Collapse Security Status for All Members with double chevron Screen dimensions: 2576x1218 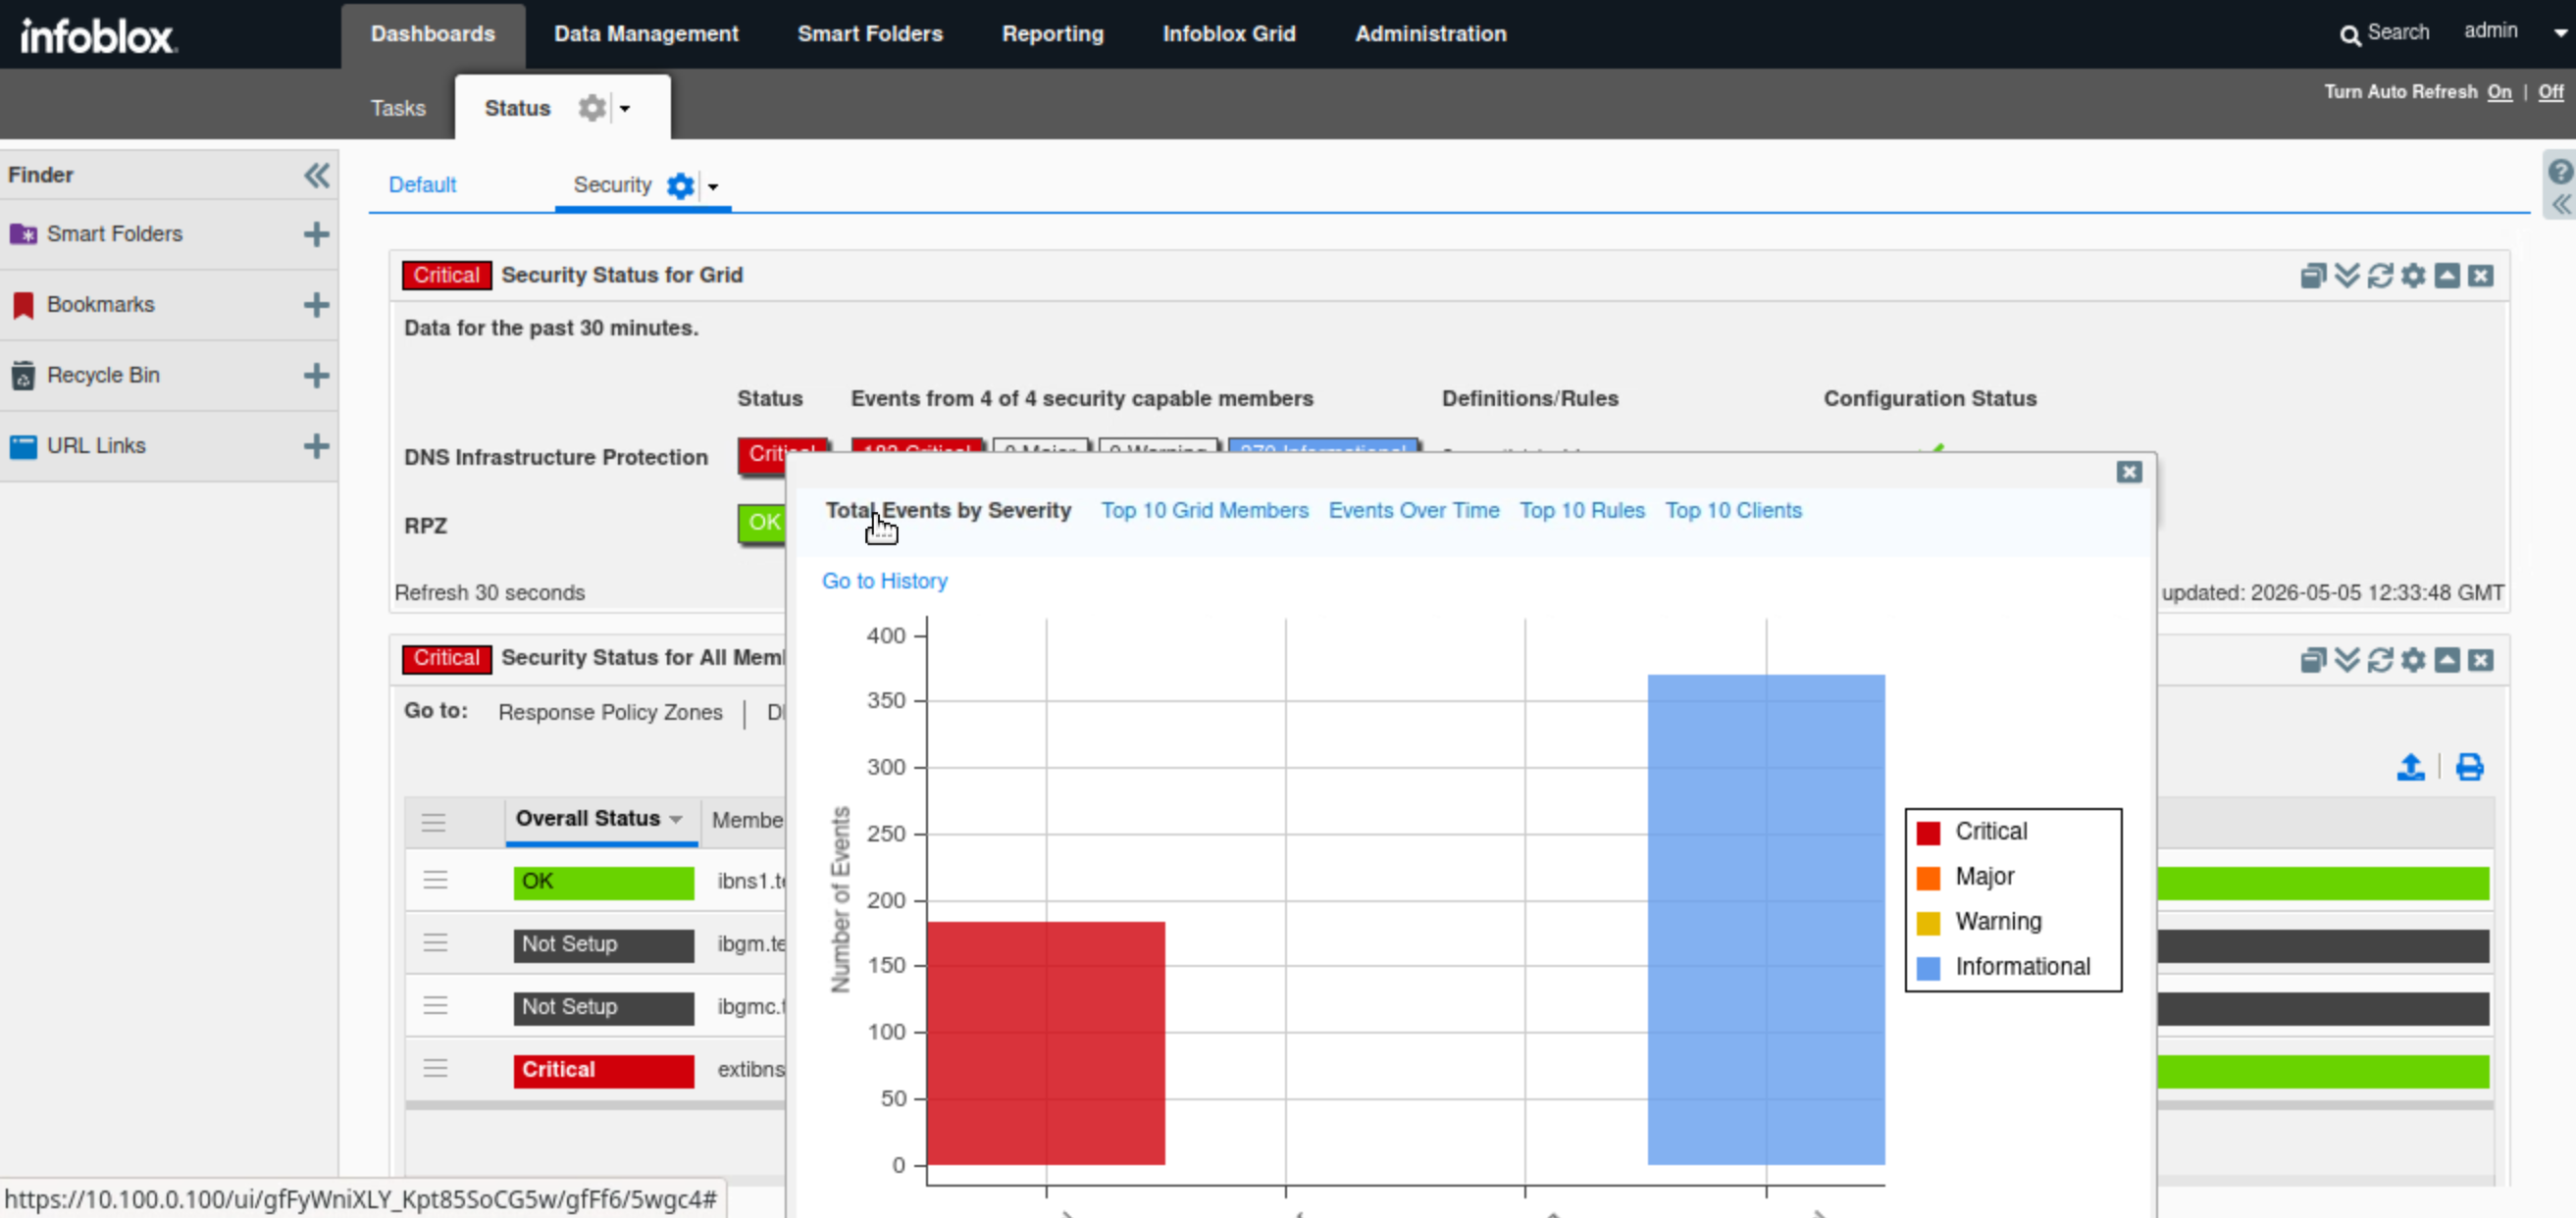pyautogui.click(x=2347, y=660)
